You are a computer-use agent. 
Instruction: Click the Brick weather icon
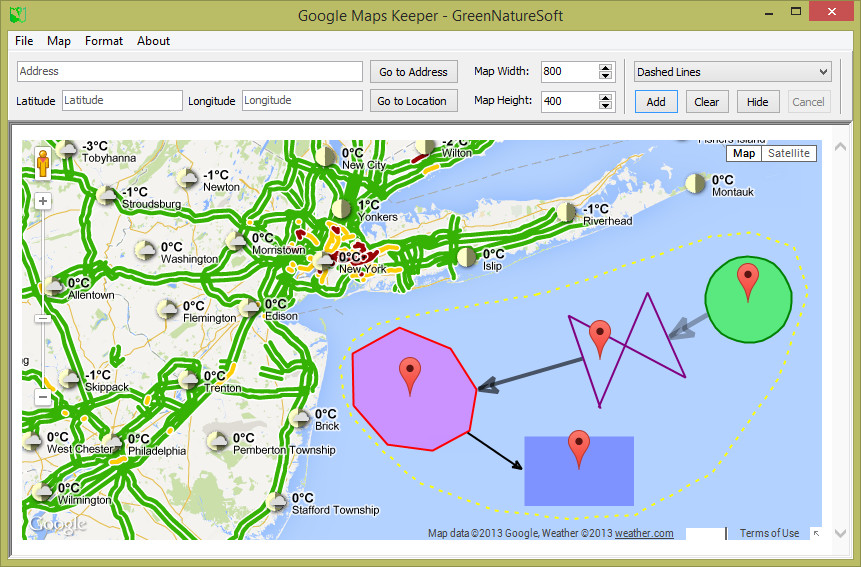pos(299,418)
